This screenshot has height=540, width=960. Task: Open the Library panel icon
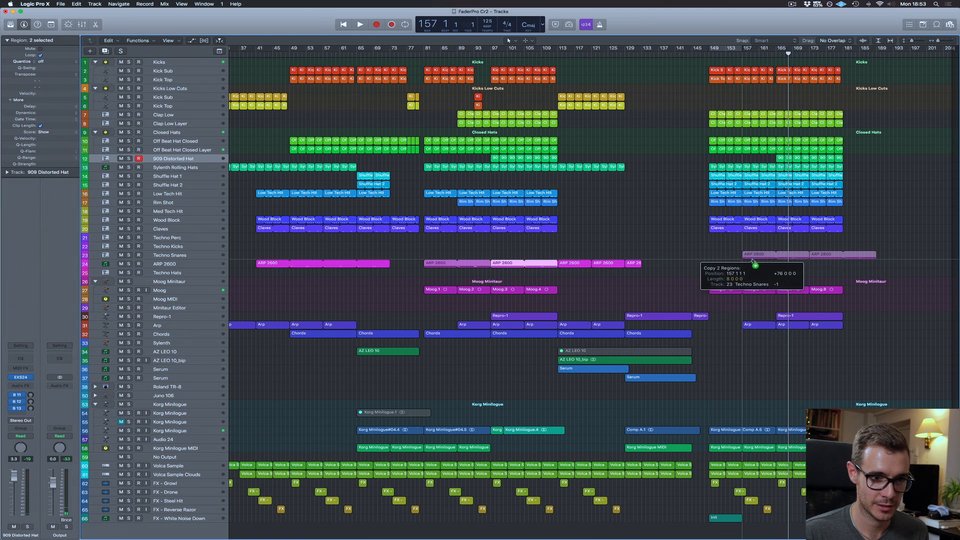[x=10, y=24]
